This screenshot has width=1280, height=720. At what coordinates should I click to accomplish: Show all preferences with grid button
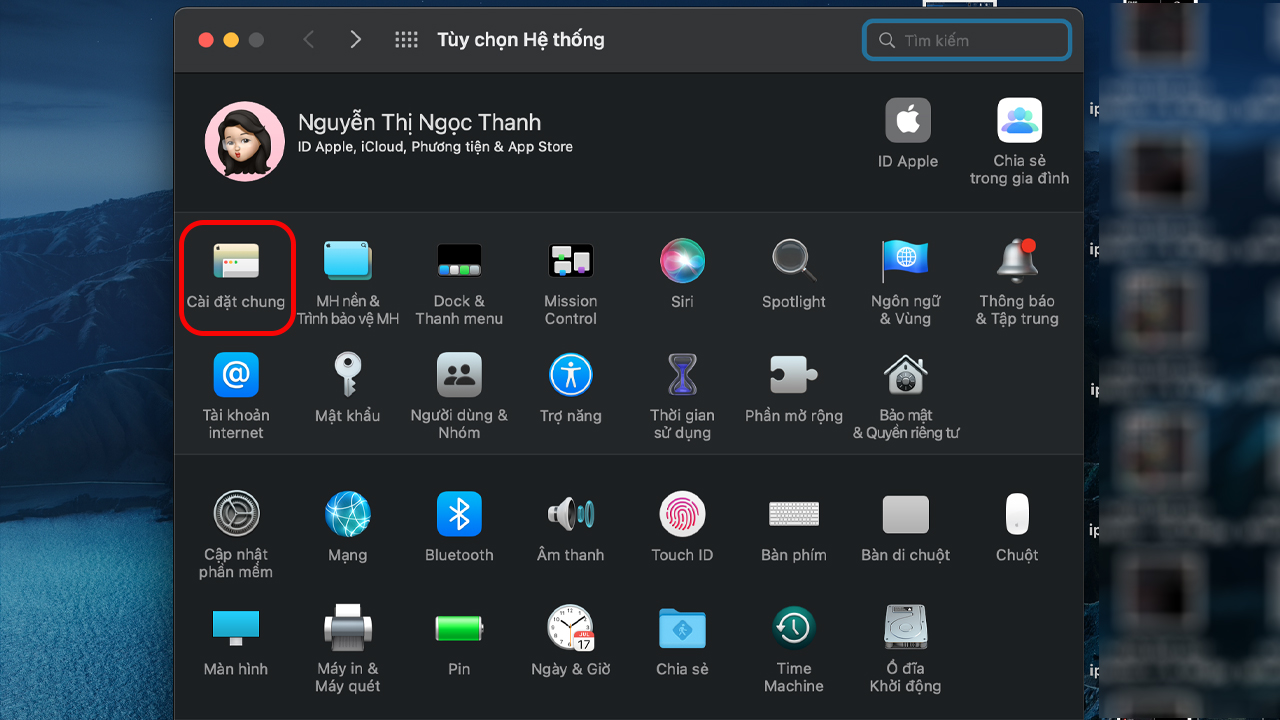pyautogui.click(x=406, y=40)
